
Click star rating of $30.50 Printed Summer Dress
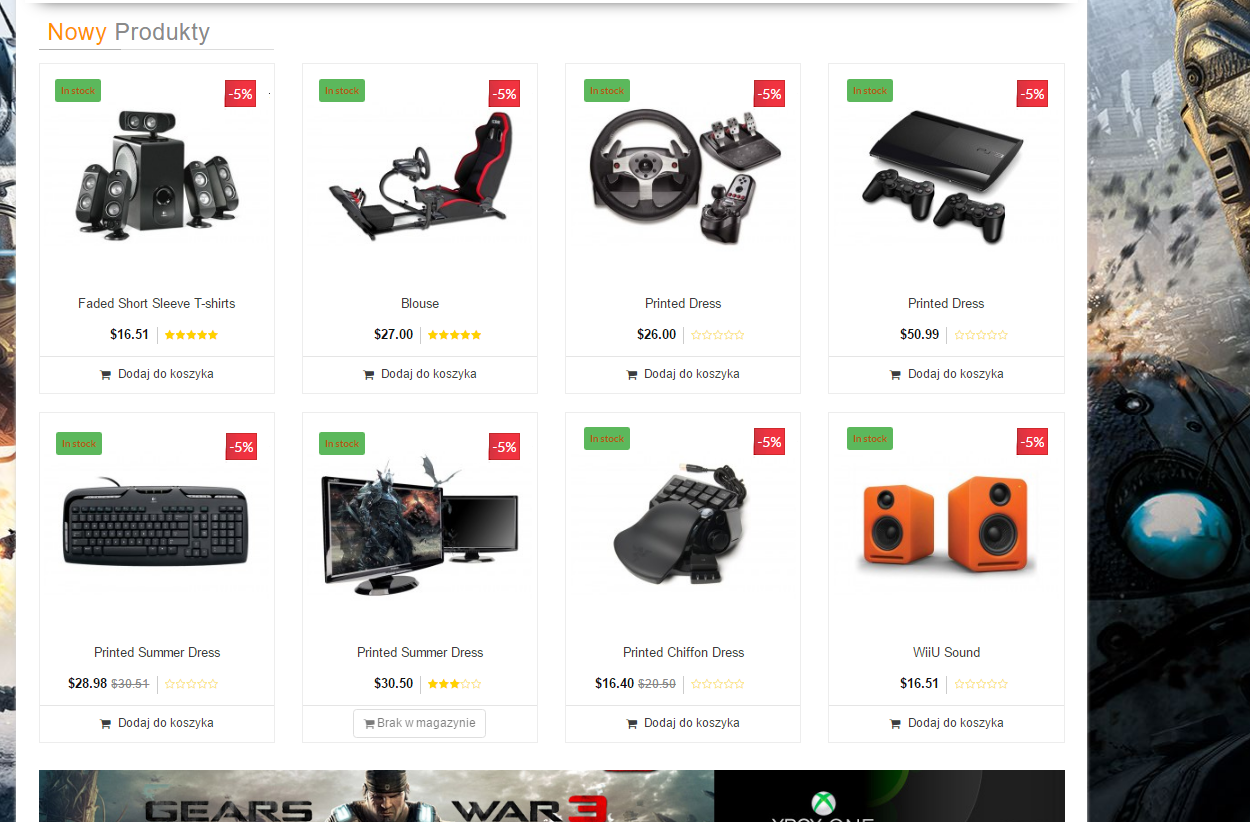point(454,684)
